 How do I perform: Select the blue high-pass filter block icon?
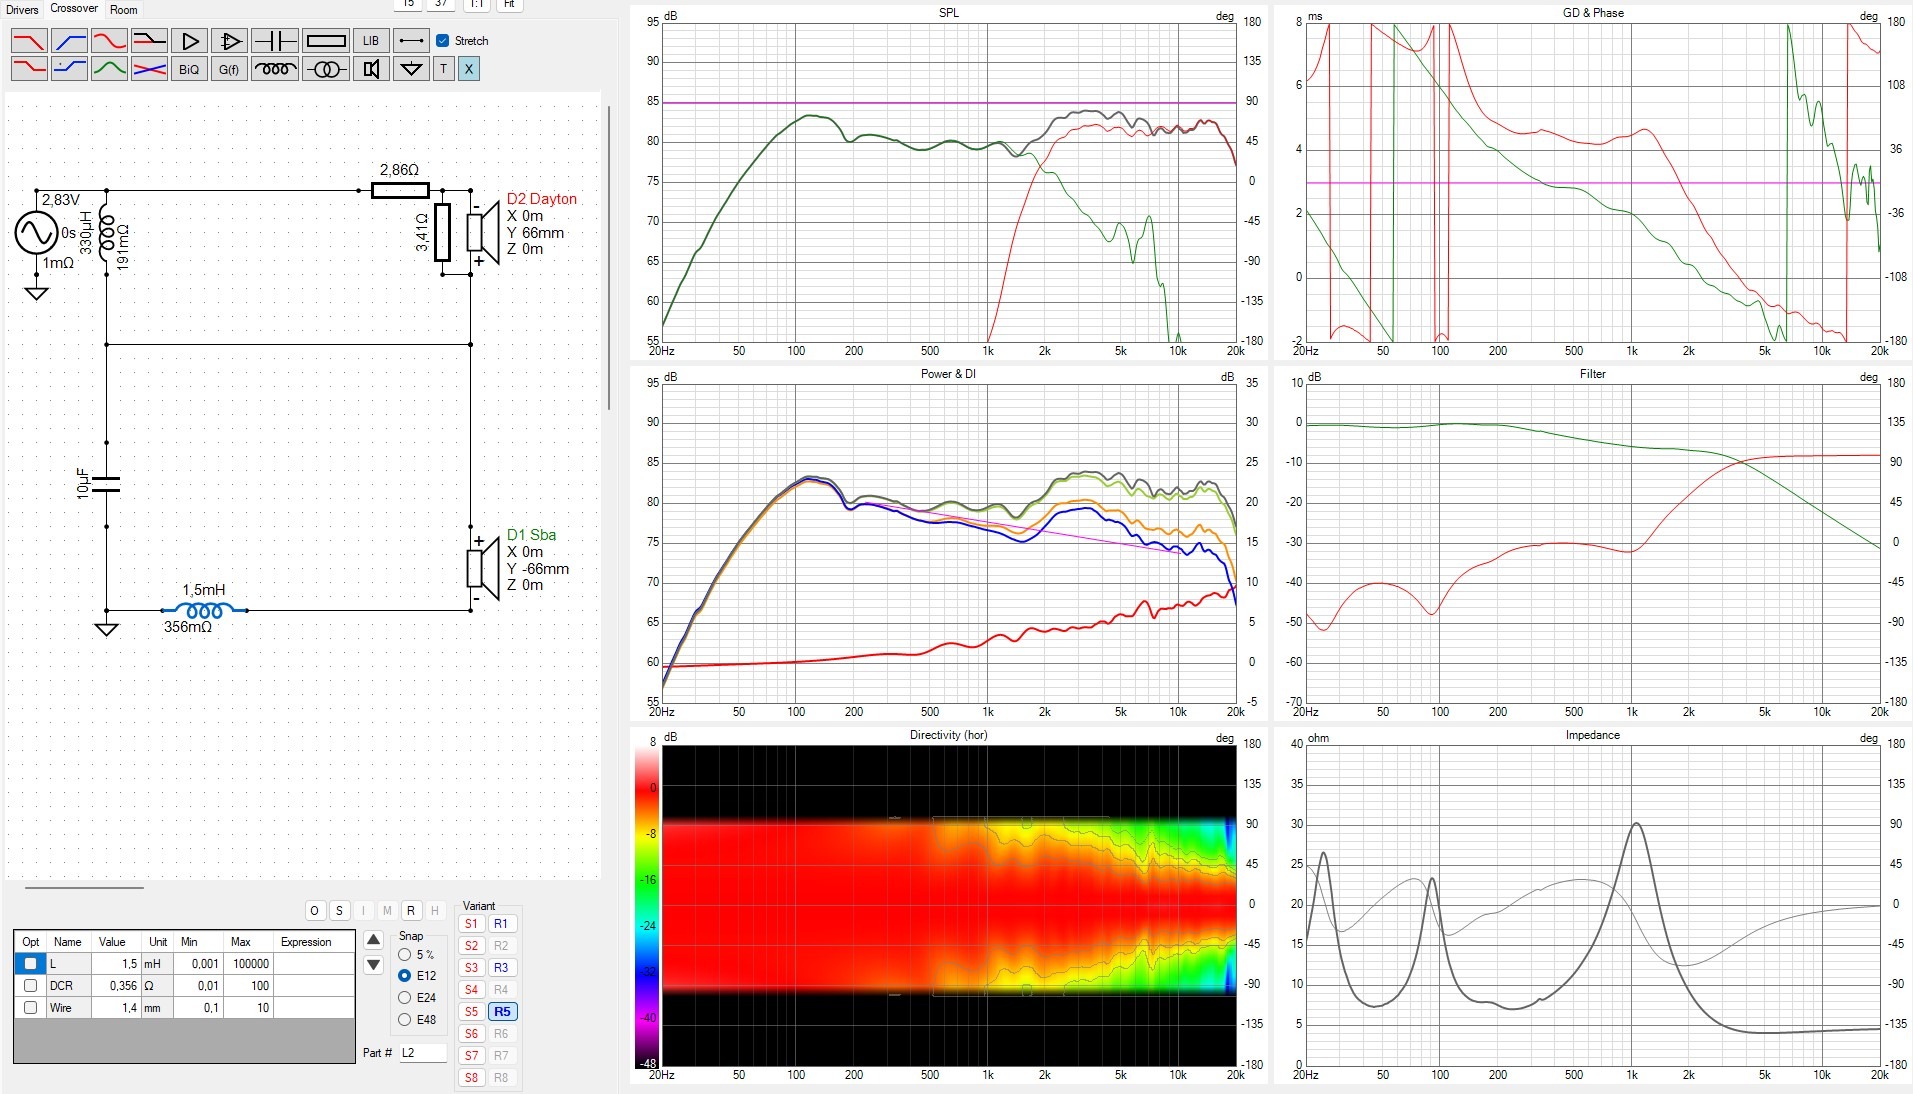pyautogui.click(x=69, y=41)
